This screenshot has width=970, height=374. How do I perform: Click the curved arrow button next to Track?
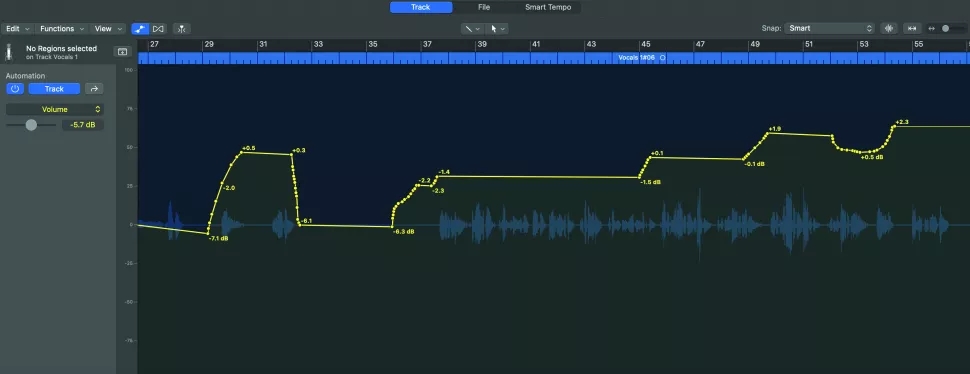coord(94,89)
